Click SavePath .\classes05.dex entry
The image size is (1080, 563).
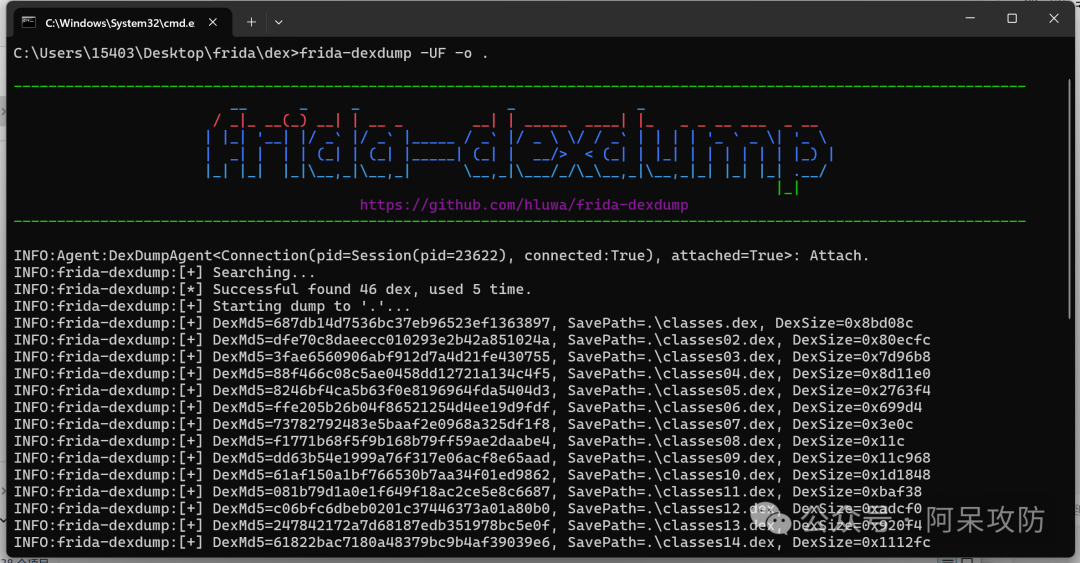click(x=671, y=391)
